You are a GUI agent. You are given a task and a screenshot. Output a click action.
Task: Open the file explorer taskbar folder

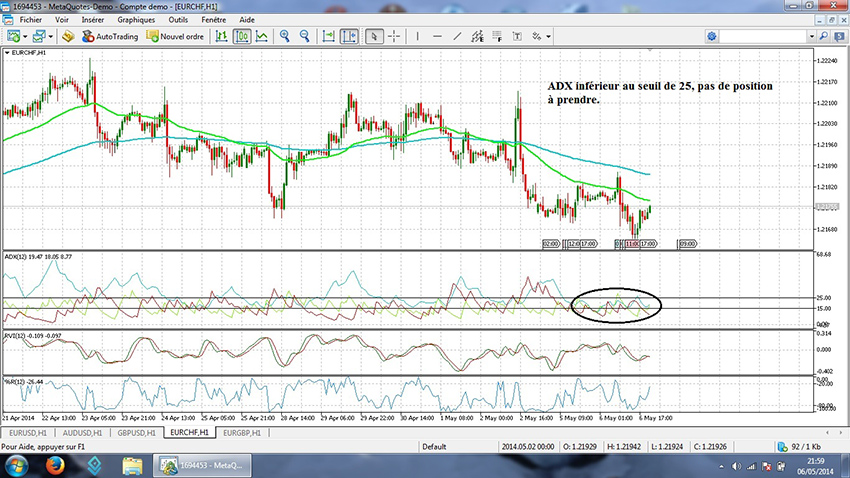tap(132, 466)
